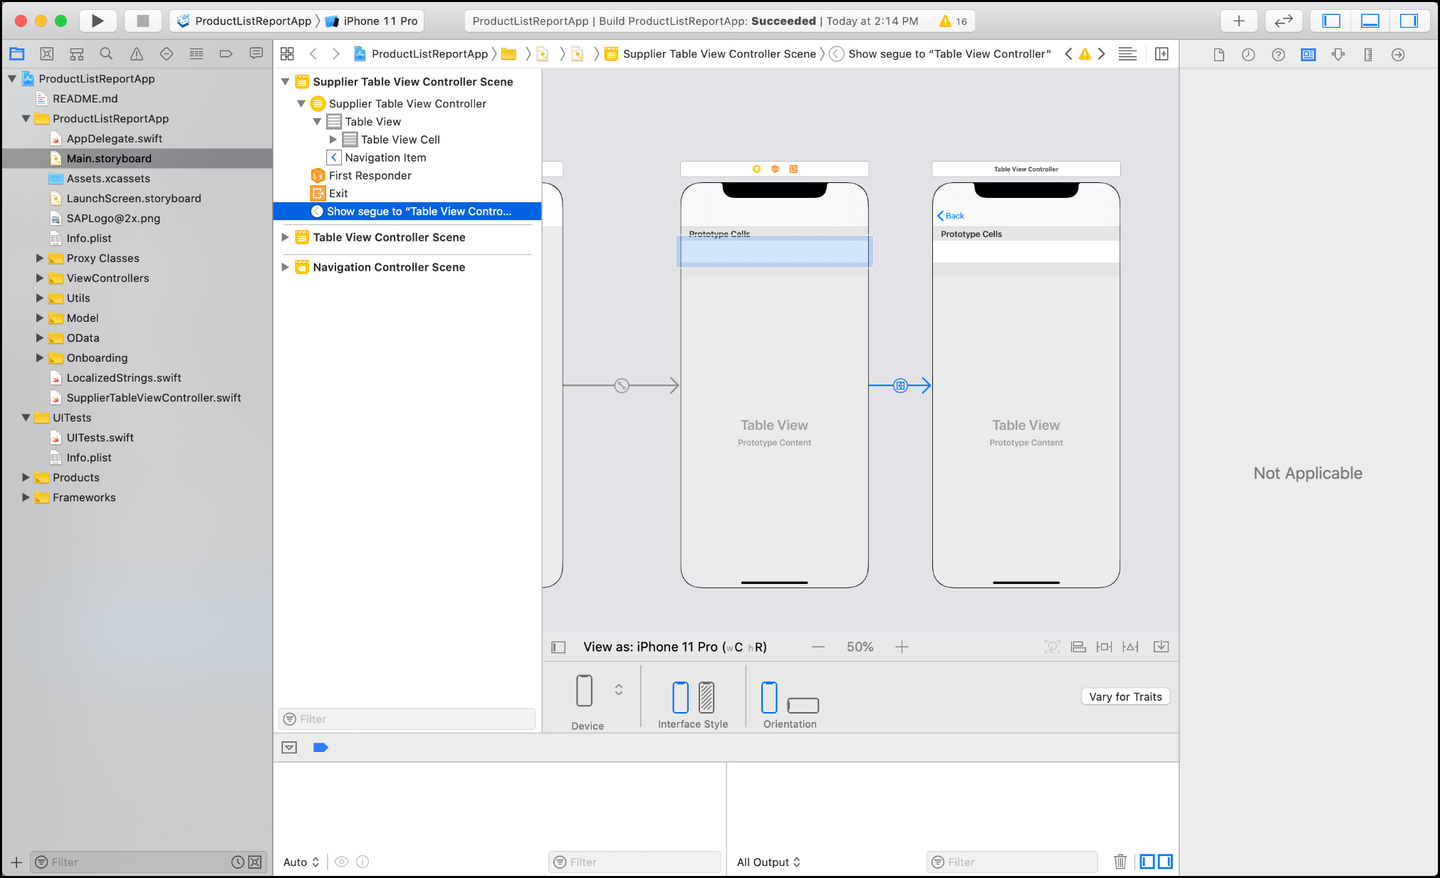Click the Back button in Table View Controller
The image size is (1440, 878).
click(951, 216)
